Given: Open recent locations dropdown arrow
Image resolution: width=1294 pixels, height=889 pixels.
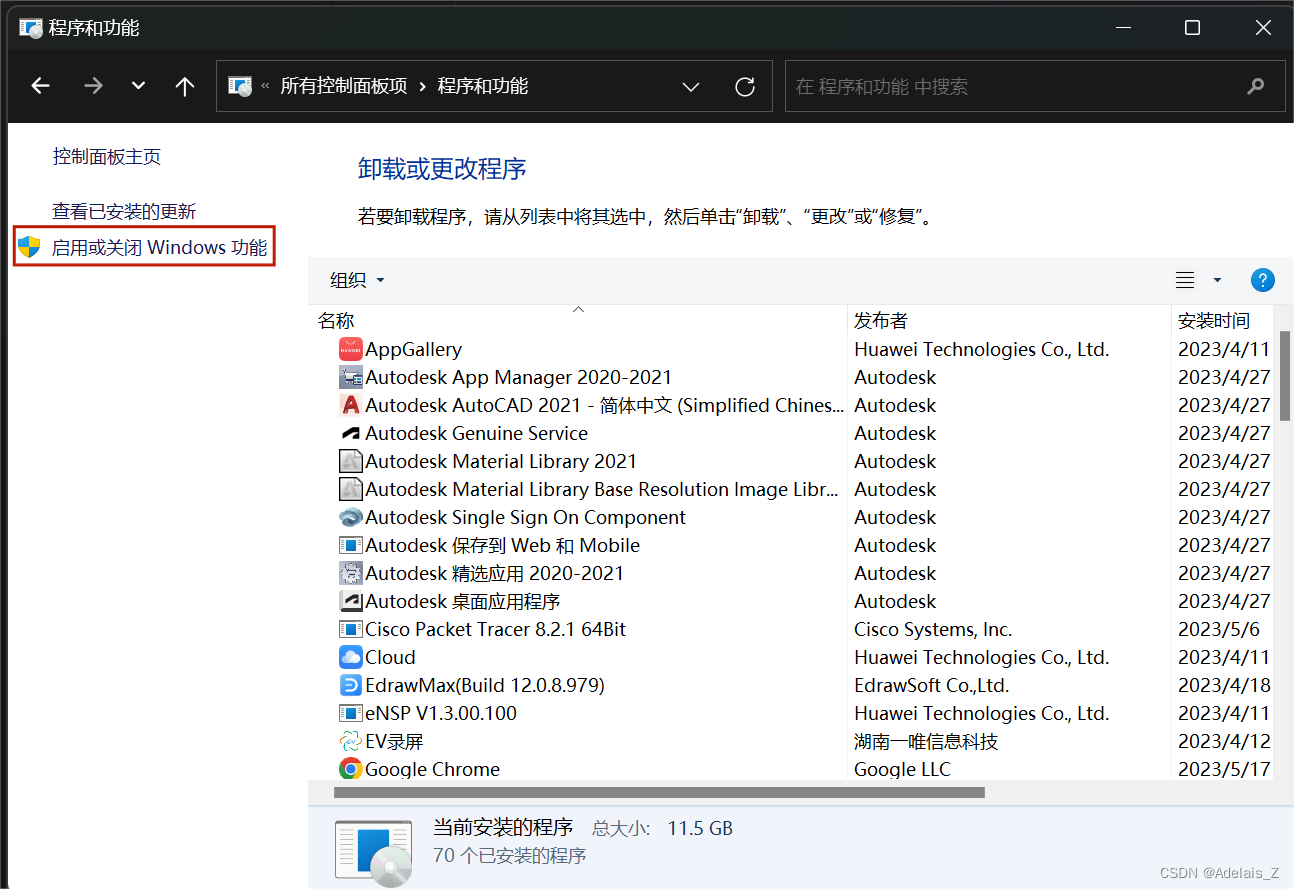Looking at the screenshot, I should [139, 86].
